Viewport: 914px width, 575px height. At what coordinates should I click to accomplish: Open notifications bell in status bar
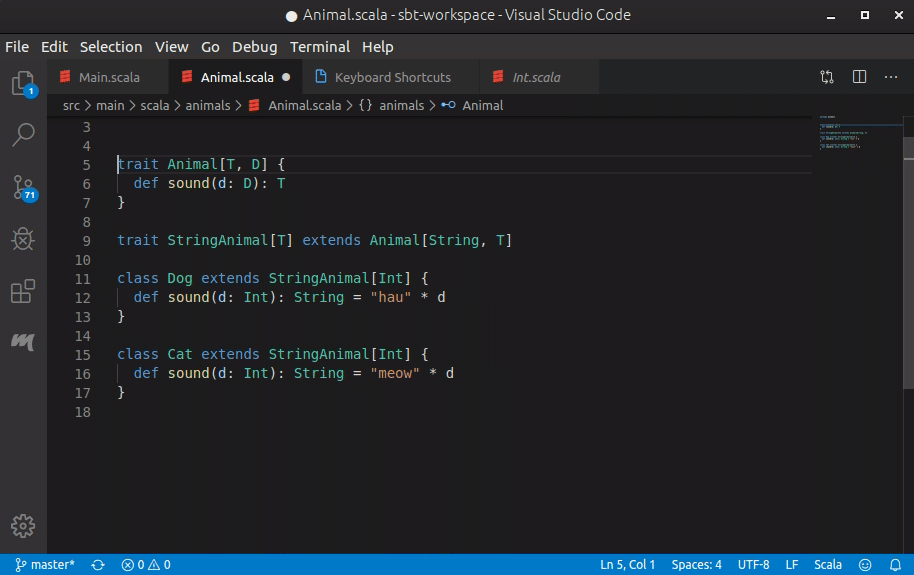pos(895,565)
